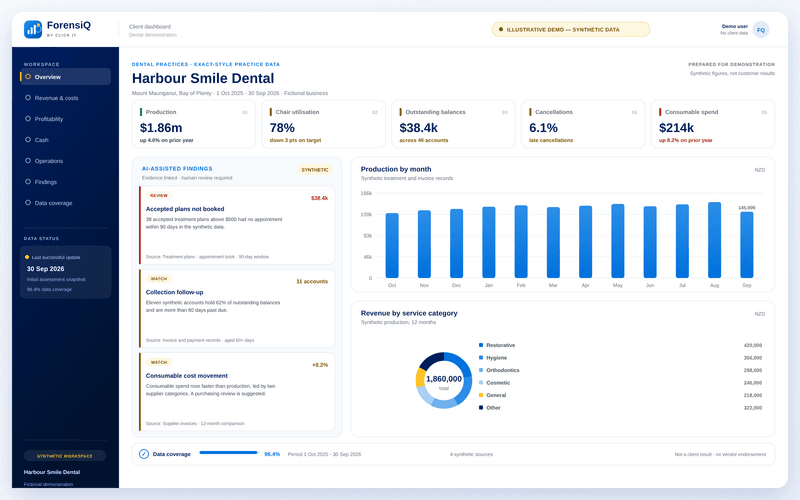800x500 pixels.
Task: Click the Client dashboard header label
Action: (x=149, y=27)
